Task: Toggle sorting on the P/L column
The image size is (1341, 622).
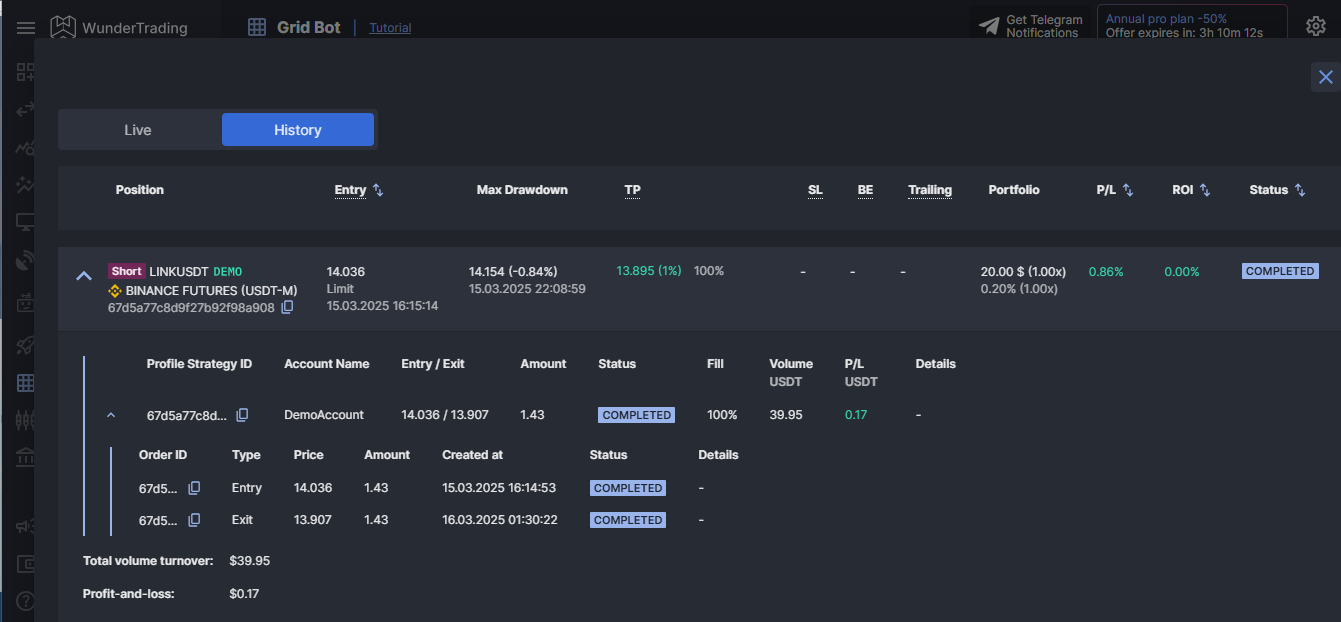Action: pos(1129,189)
